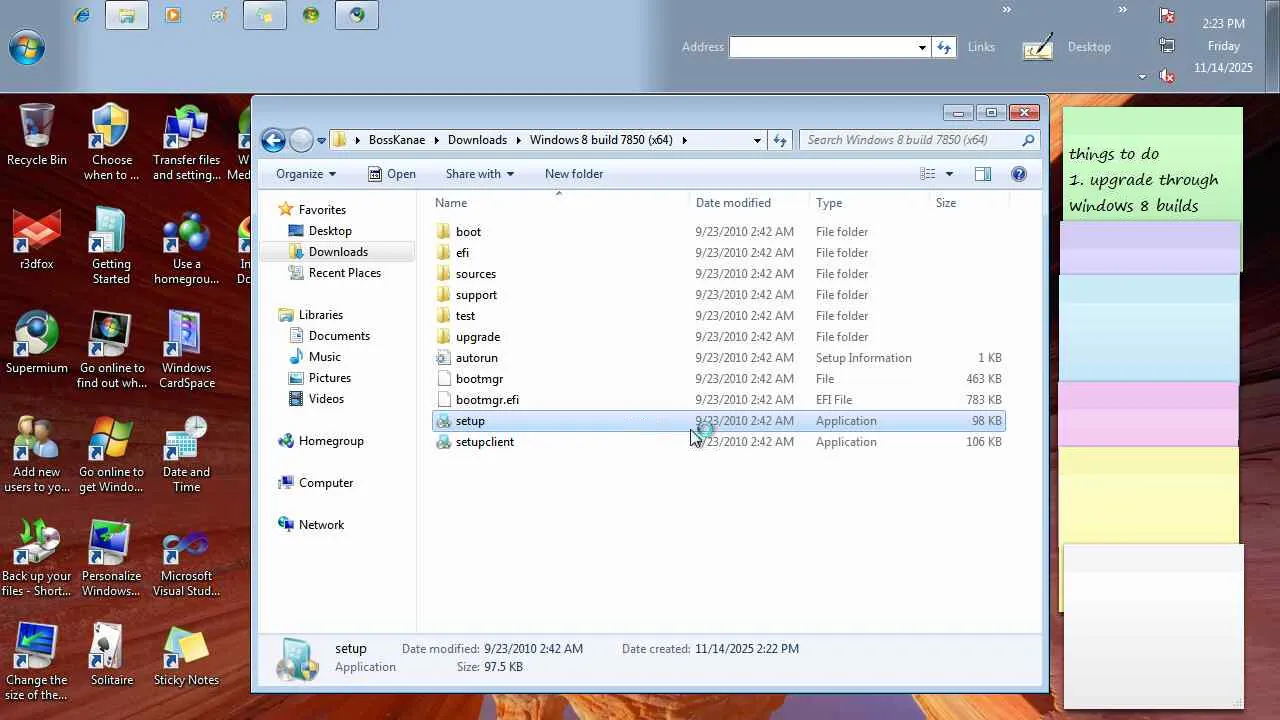This screenshot has height=720, width=1280.
Task: Select the Solitaire desktop icon
Action: coord(112,655)
